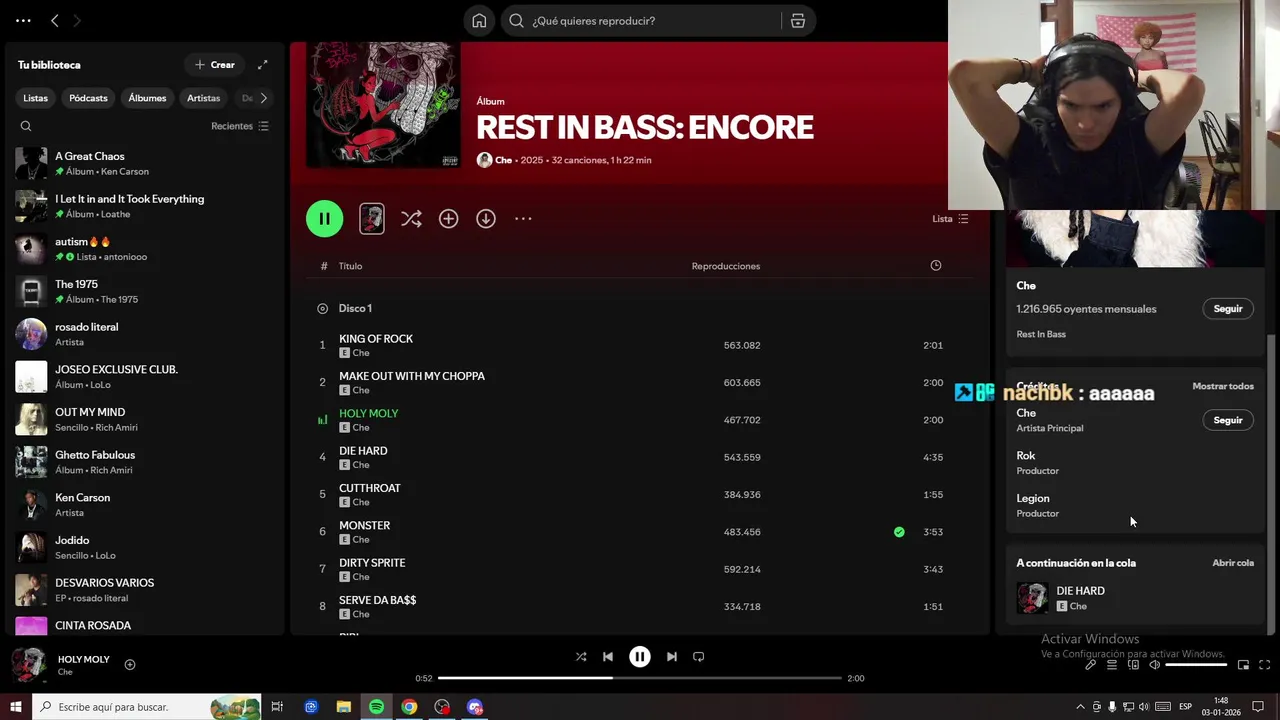Toggle repeat in the player bar
Viewport: 1280px width, 720px height.
pyautogui.click(x=699, y=657)
